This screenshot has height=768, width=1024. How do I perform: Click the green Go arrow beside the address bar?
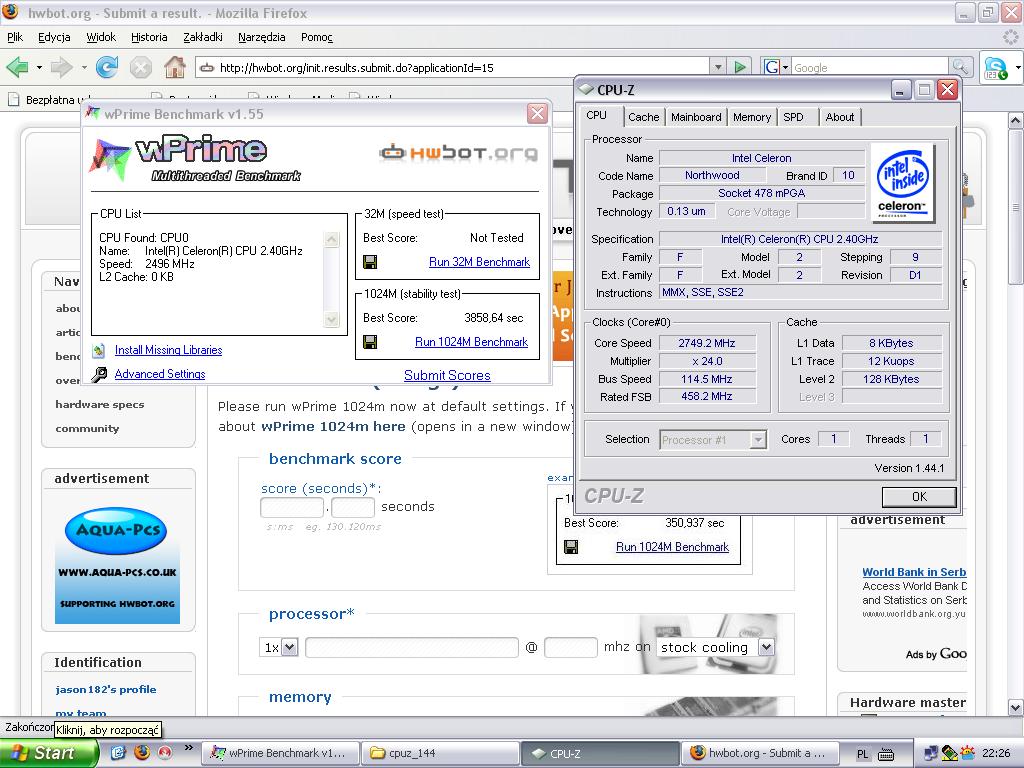coord(740,67)
